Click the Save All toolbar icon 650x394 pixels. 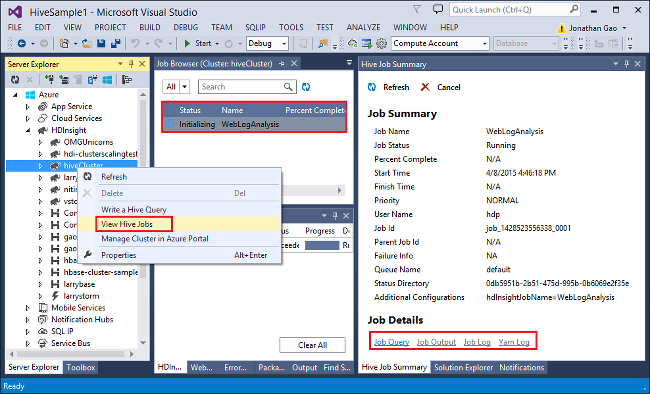115,43
